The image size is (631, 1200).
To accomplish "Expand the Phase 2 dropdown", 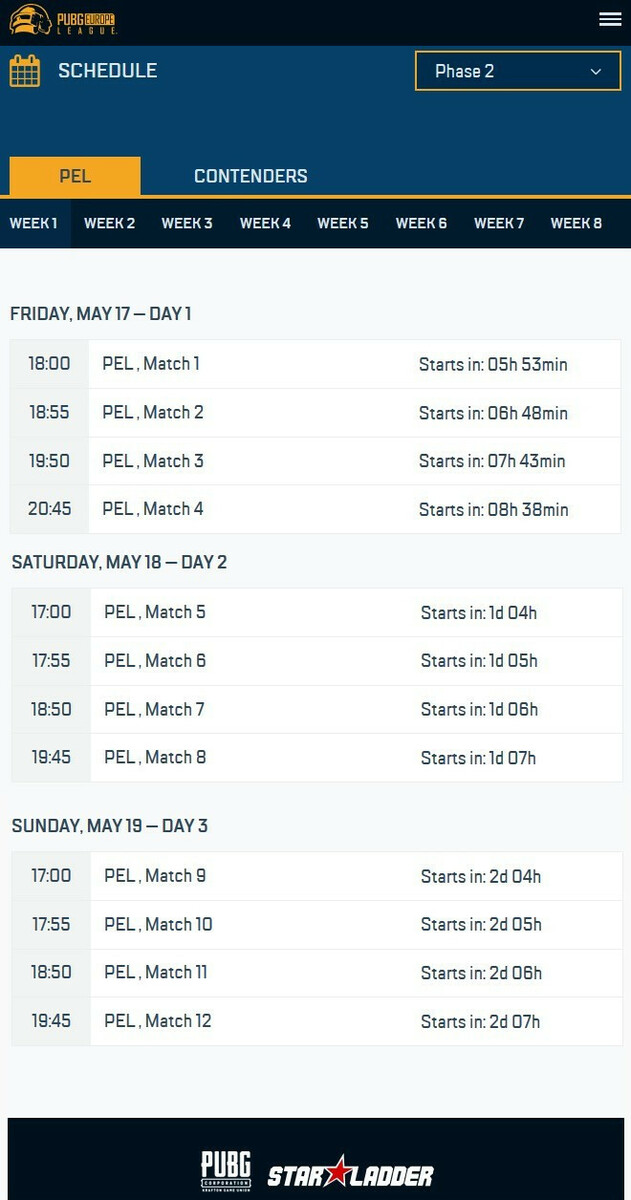I will [518, 71].
